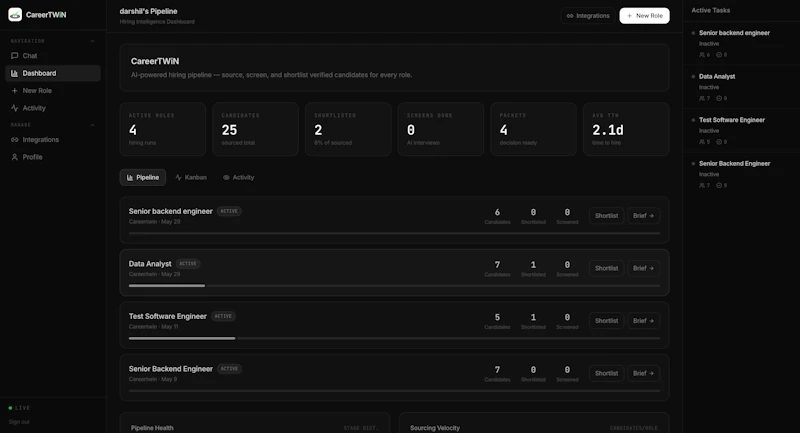Open Data Analyst in Active Tasks panel
The height and width of the screenshot is (433, 800).
(x=741, y=87)
